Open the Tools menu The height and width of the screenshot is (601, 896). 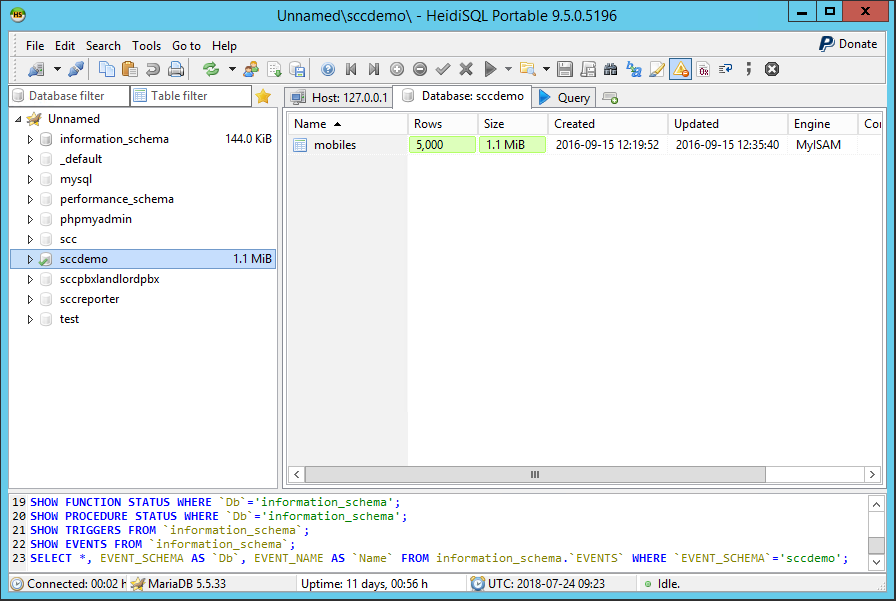(146, 46)
